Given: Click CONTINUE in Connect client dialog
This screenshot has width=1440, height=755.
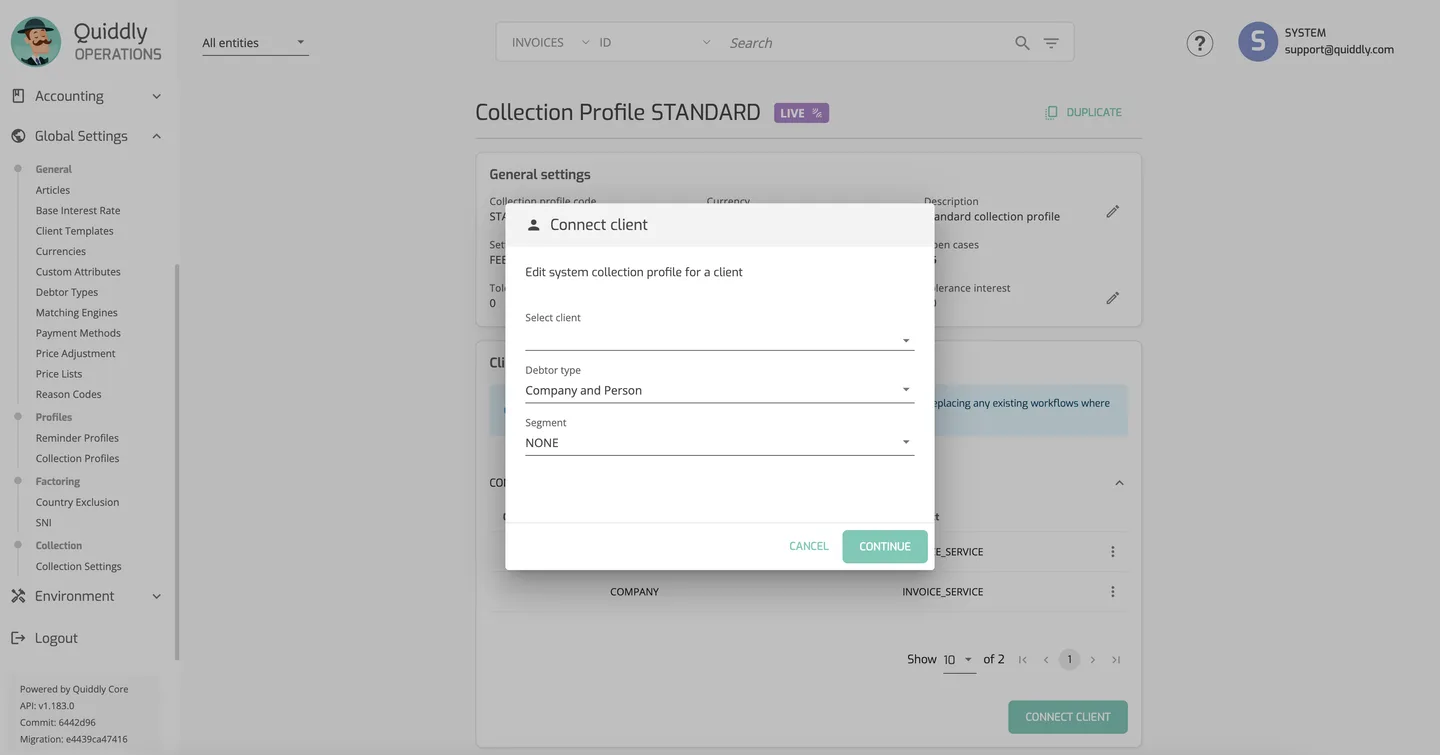Looking at the screenshot, I should click(885, 547).
